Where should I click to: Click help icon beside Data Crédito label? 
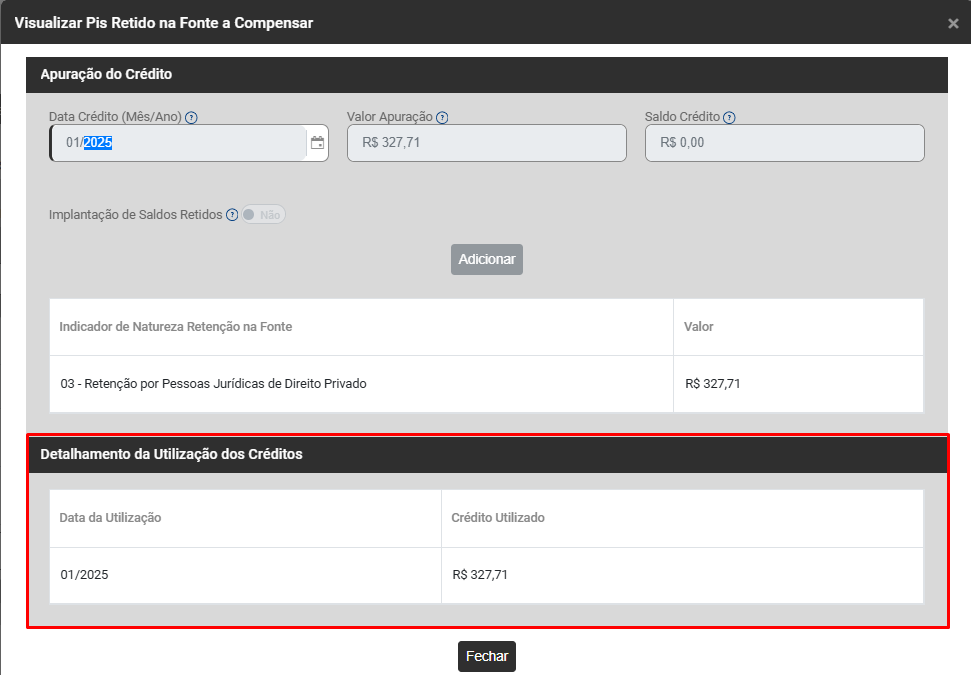click(x=192, y=117)
